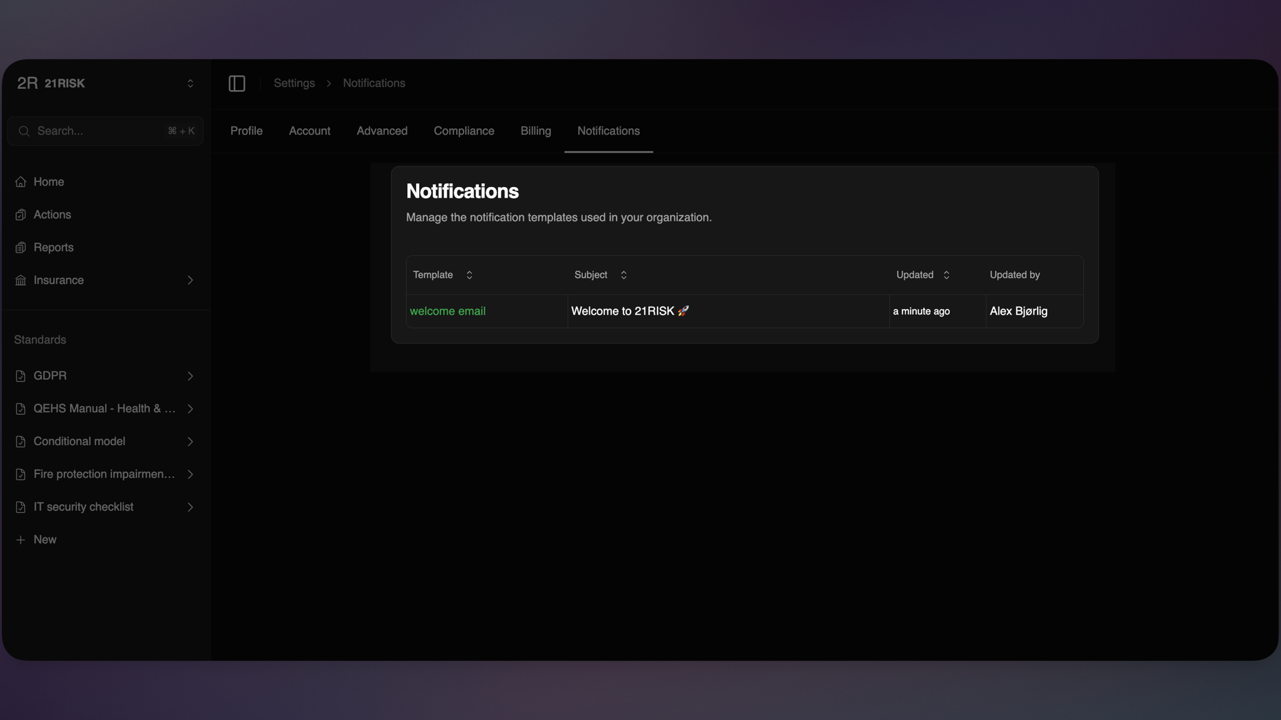This screenshot has width=1281, height=720.
Task: Click the IT security checklist document icon
Action: [19, 506]
